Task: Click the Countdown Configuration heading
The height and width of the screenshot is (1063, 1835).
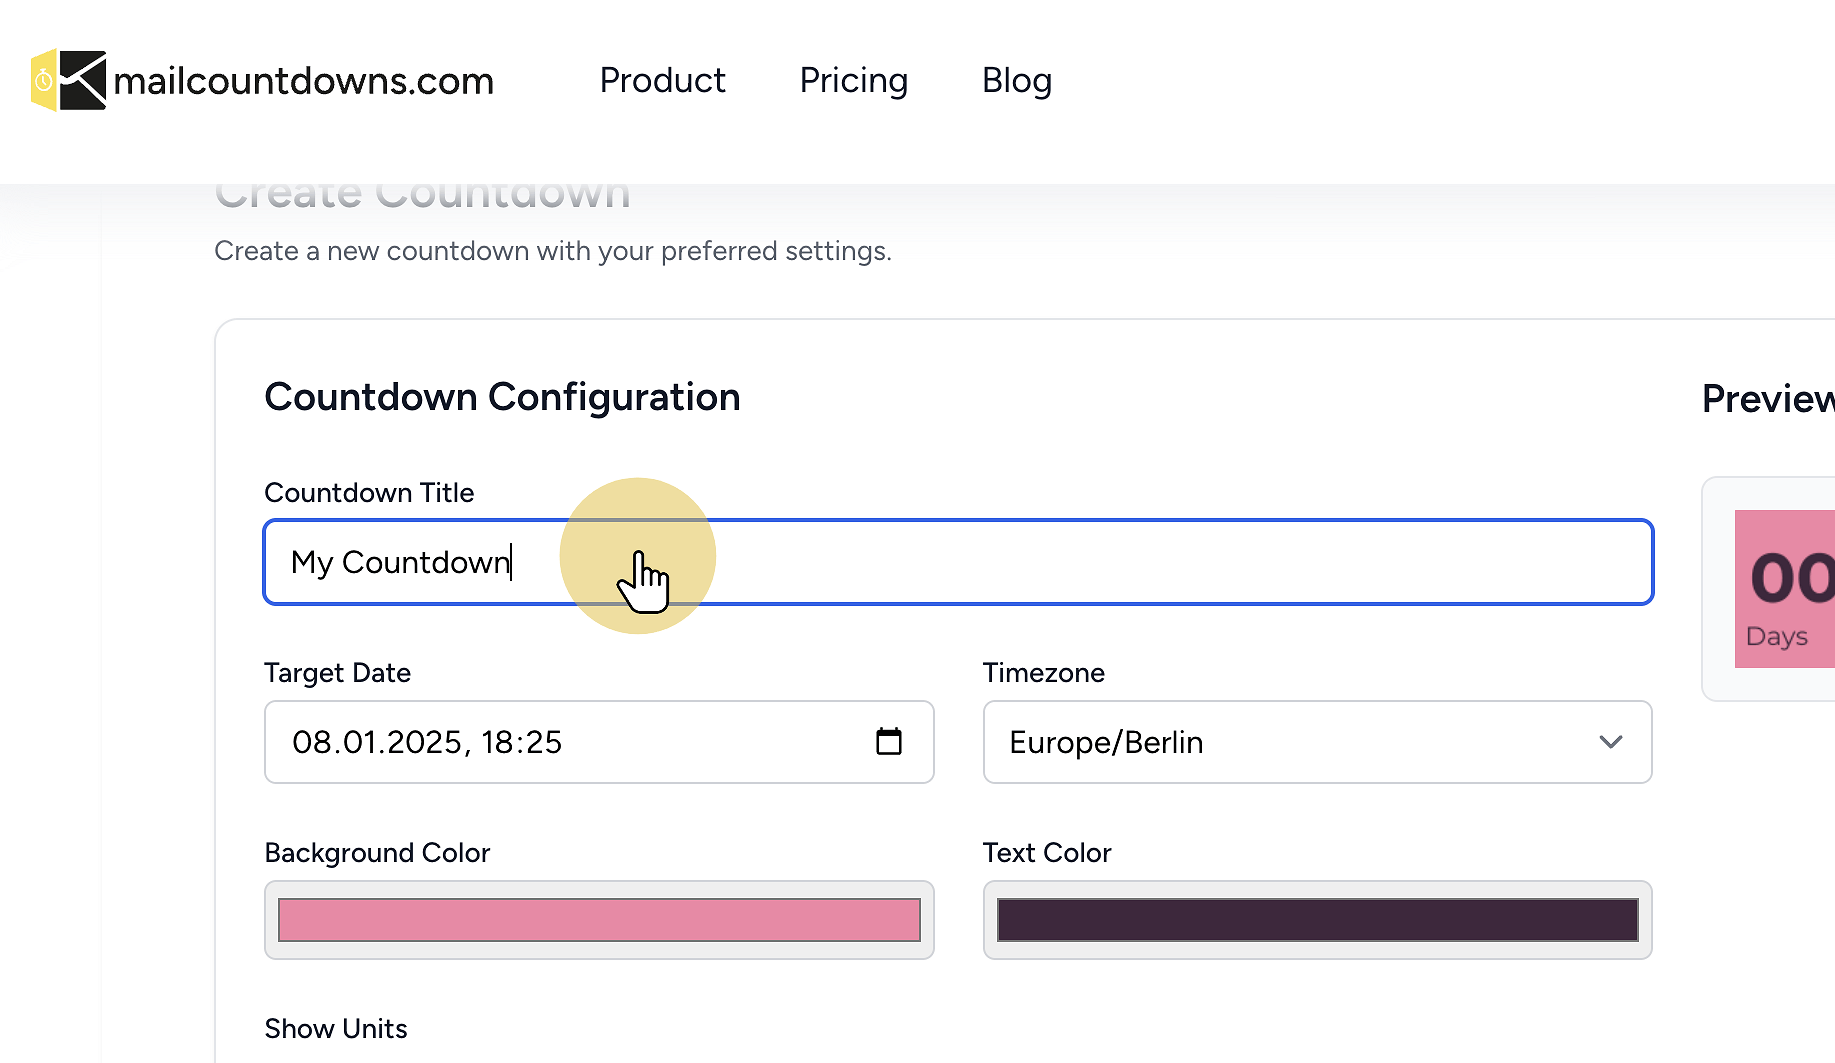Action: (x=502, y=397)
